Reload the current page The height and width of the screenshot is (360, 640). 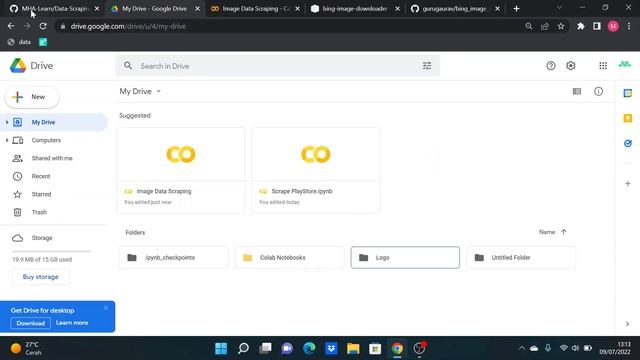pos(43,26)
